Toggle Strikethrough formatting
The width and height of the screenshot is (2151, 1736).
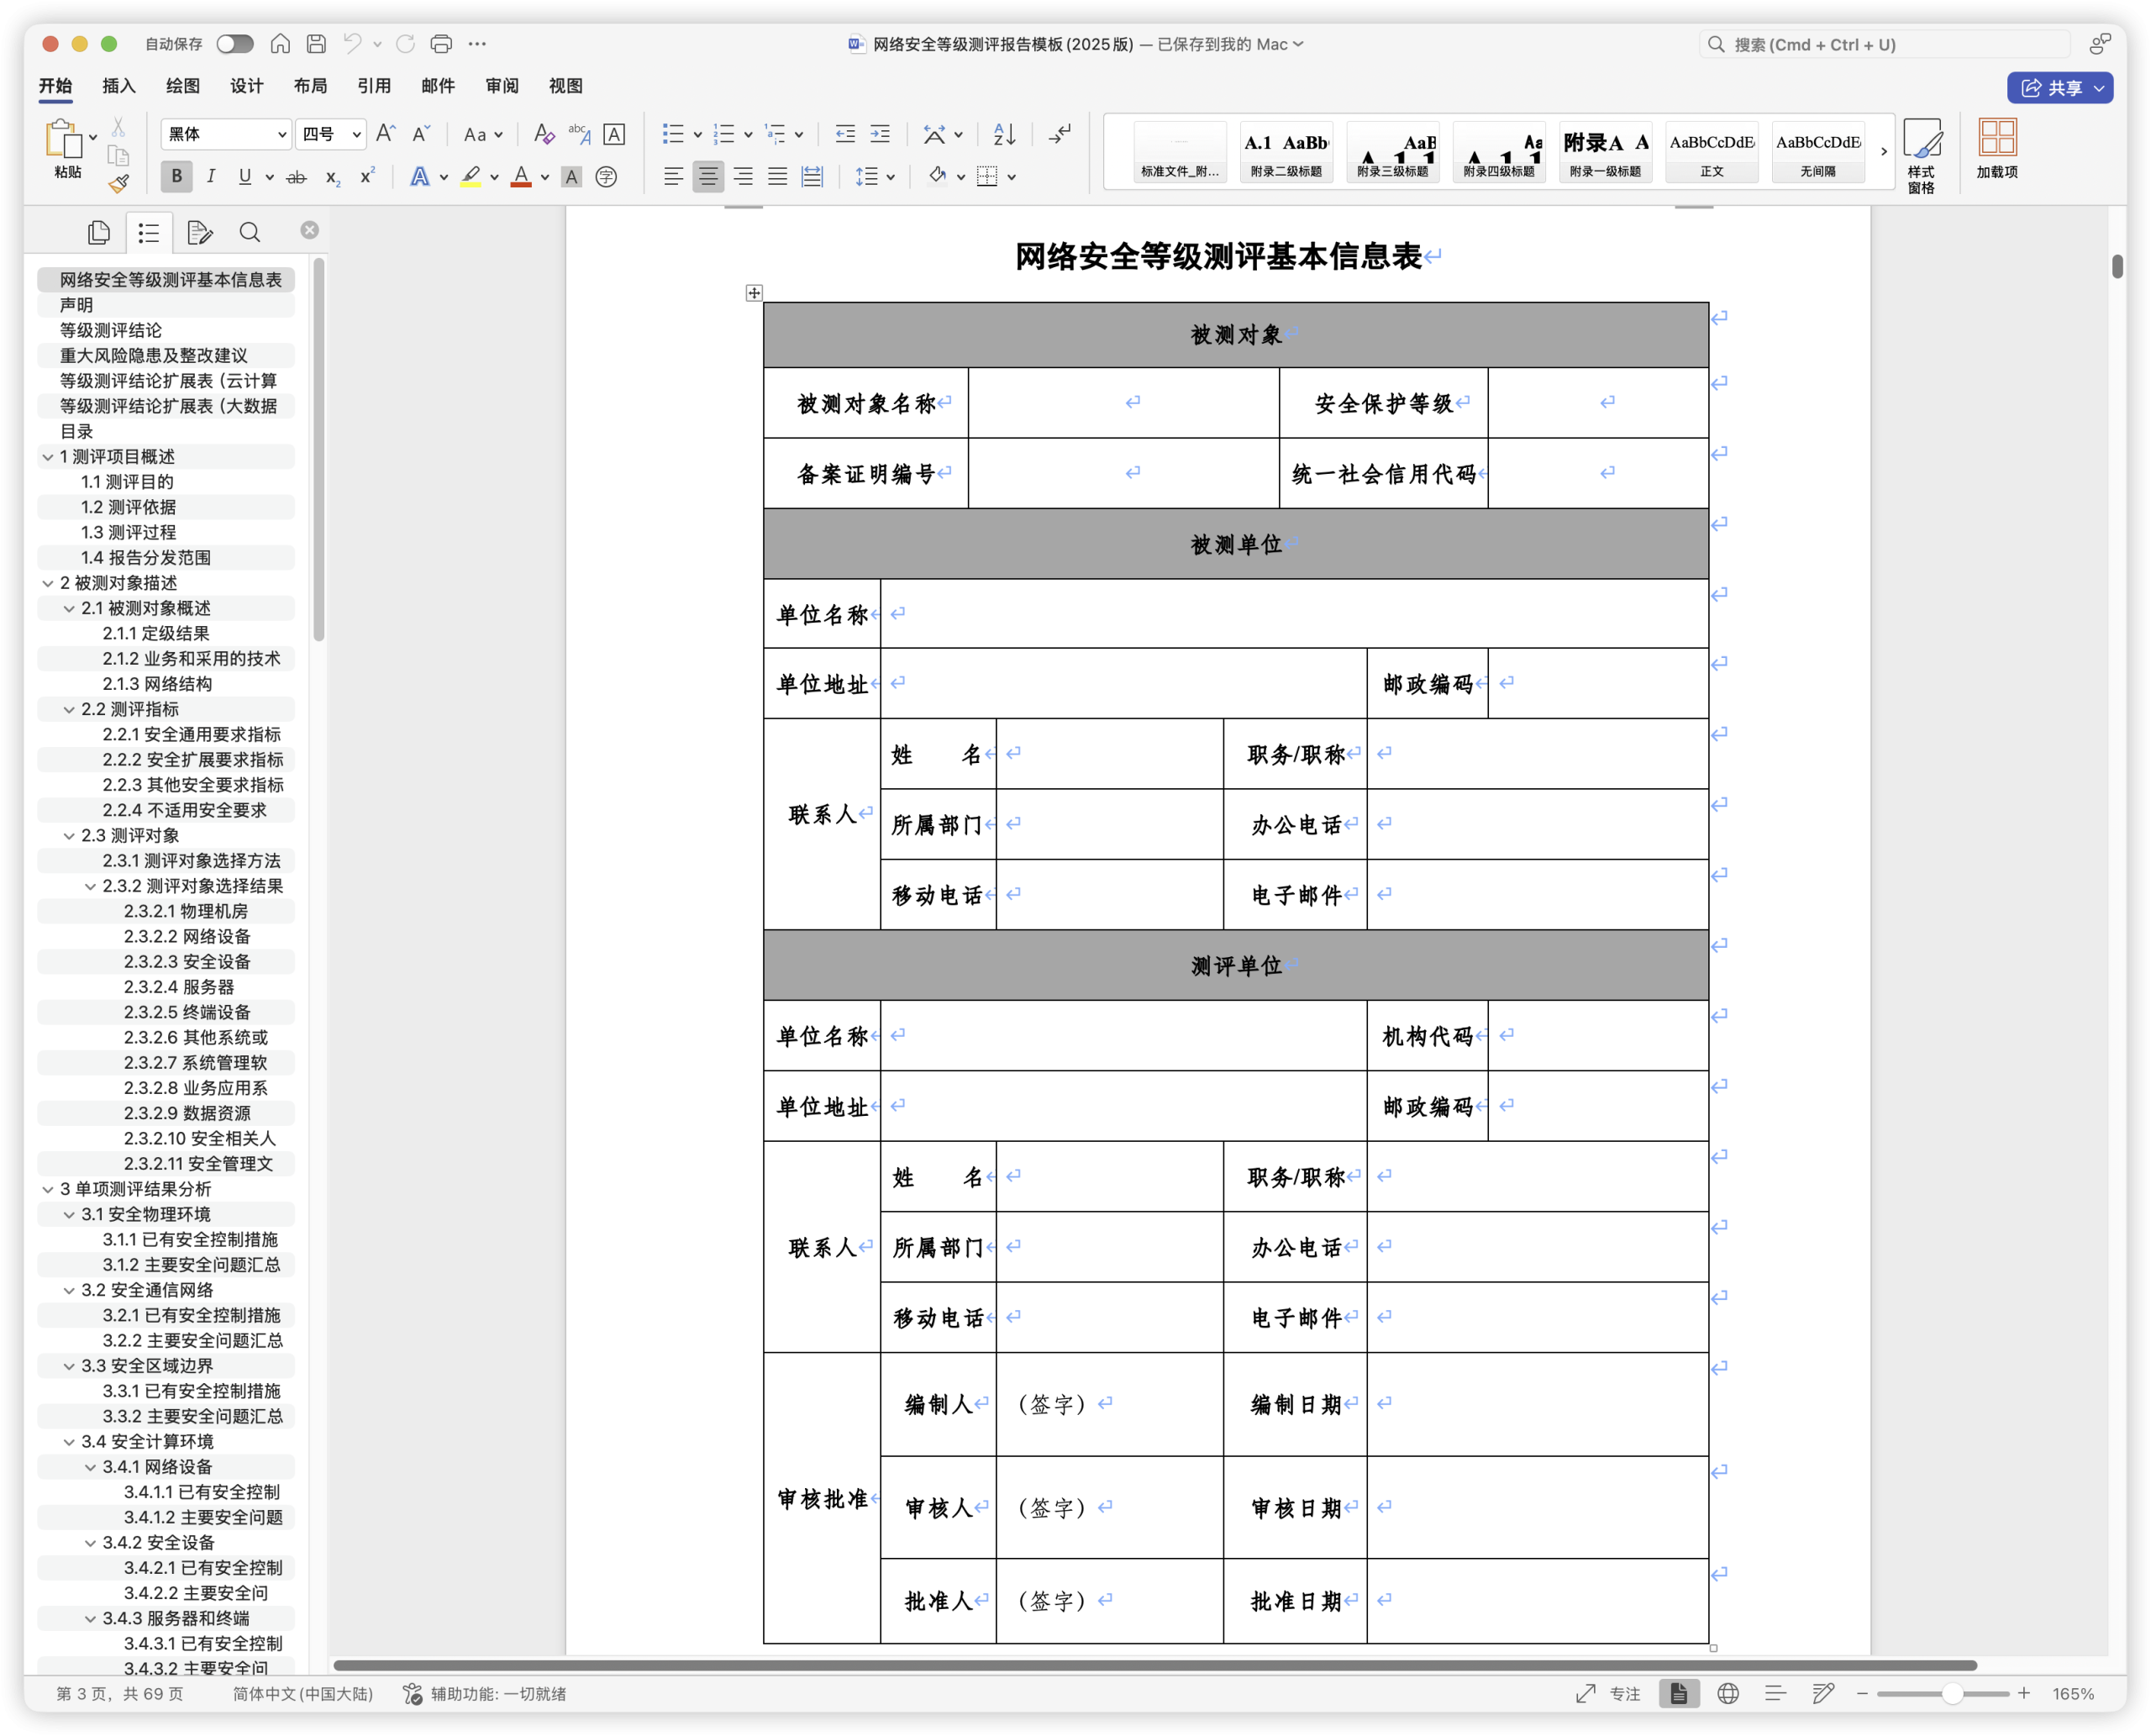[x=296, y=177]
